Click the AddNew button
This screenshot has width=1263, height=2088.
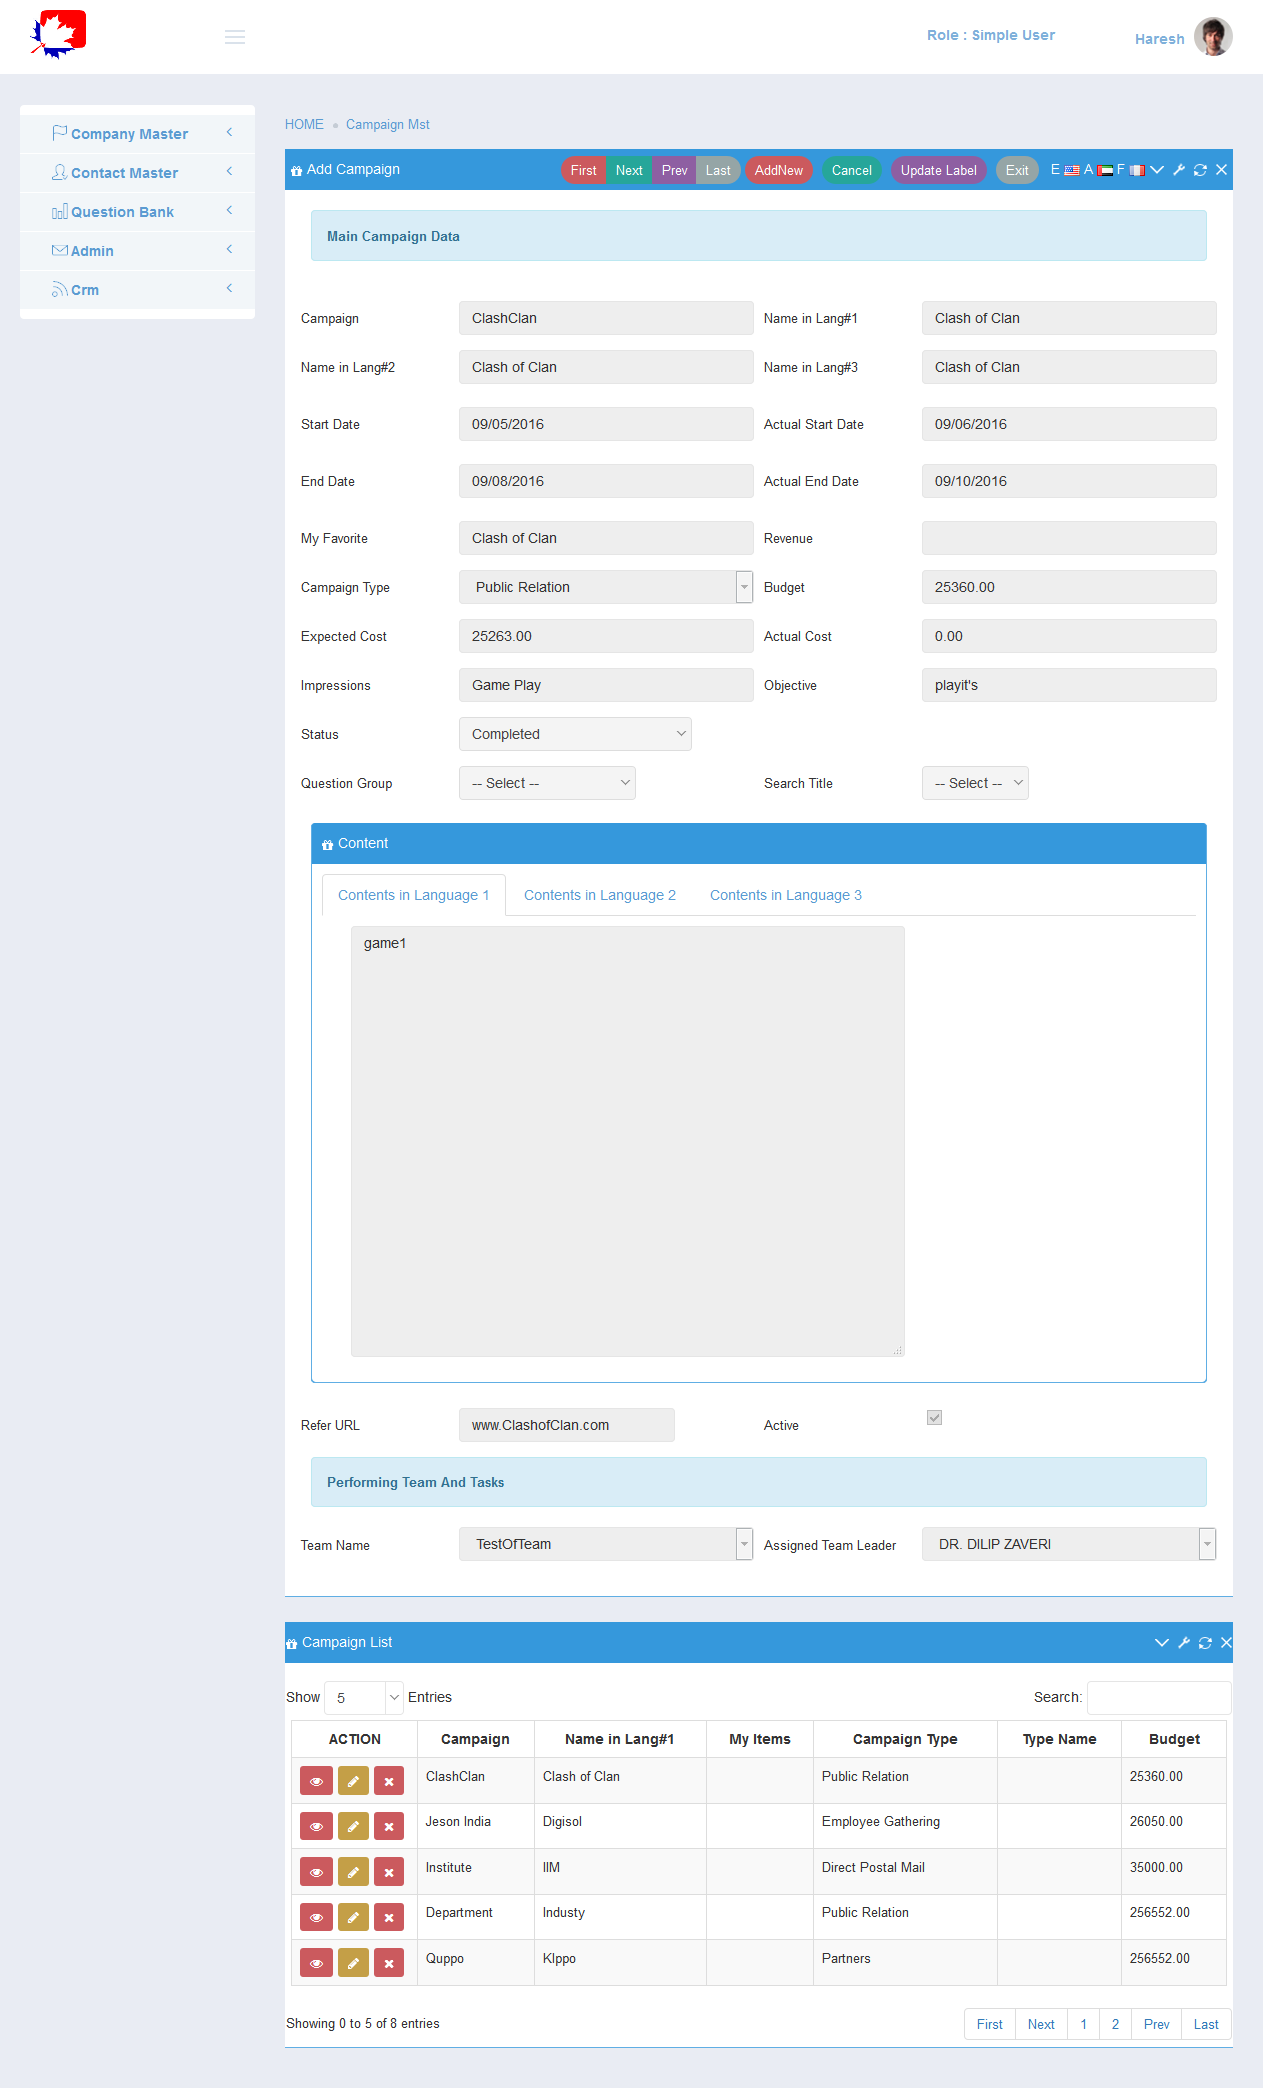779,170
